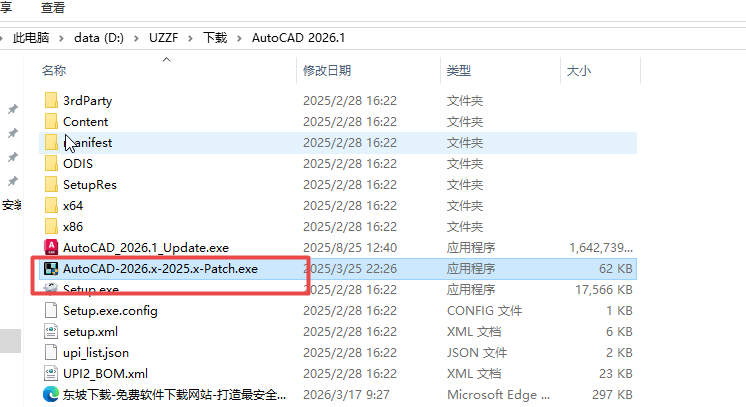Open the 查看 ribbon tab
The image size is (746, 407).
(54, 7)
